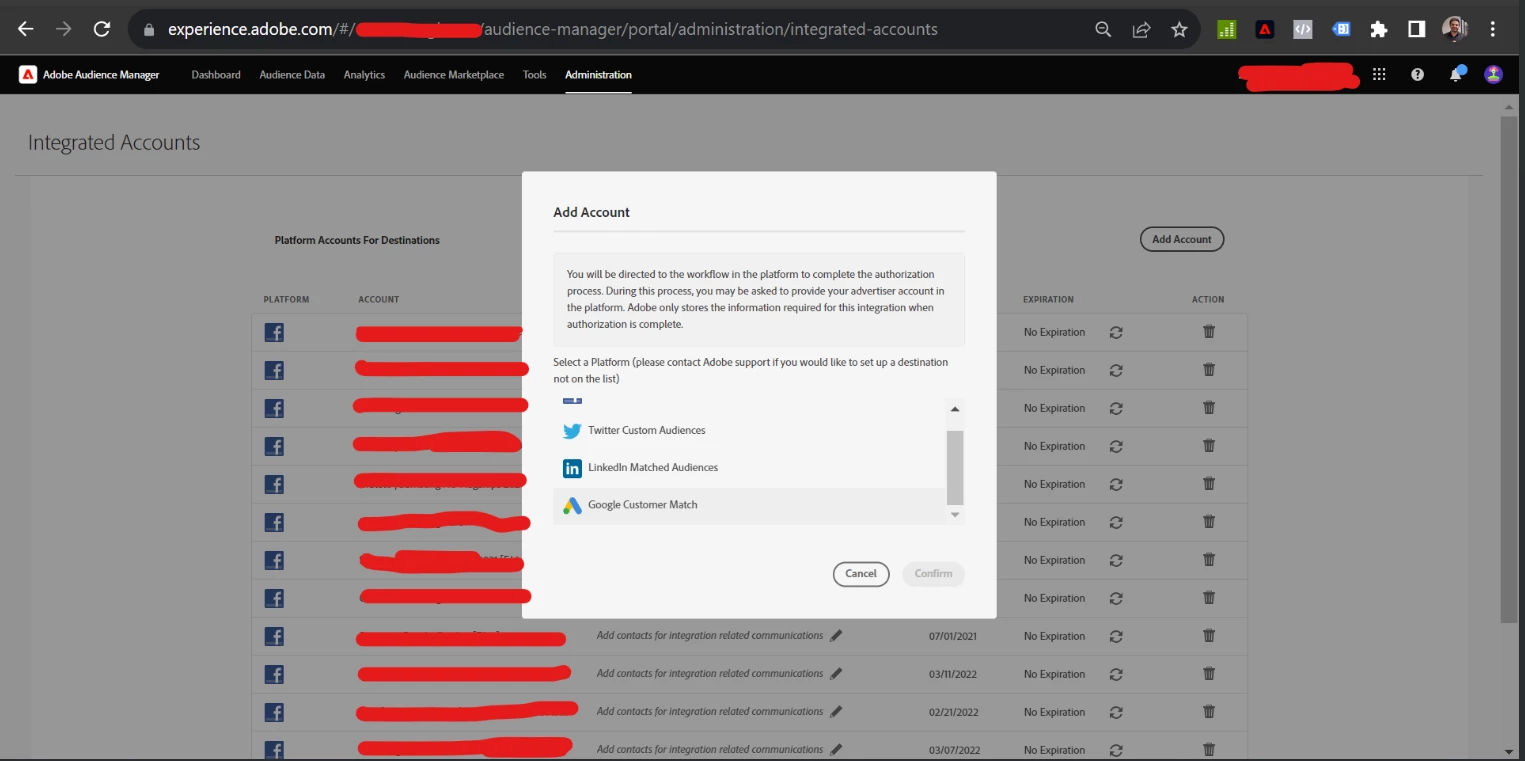Open the site lock info icon
The width and height of the screenshot is (1525, 761).
tap(149, 30)
